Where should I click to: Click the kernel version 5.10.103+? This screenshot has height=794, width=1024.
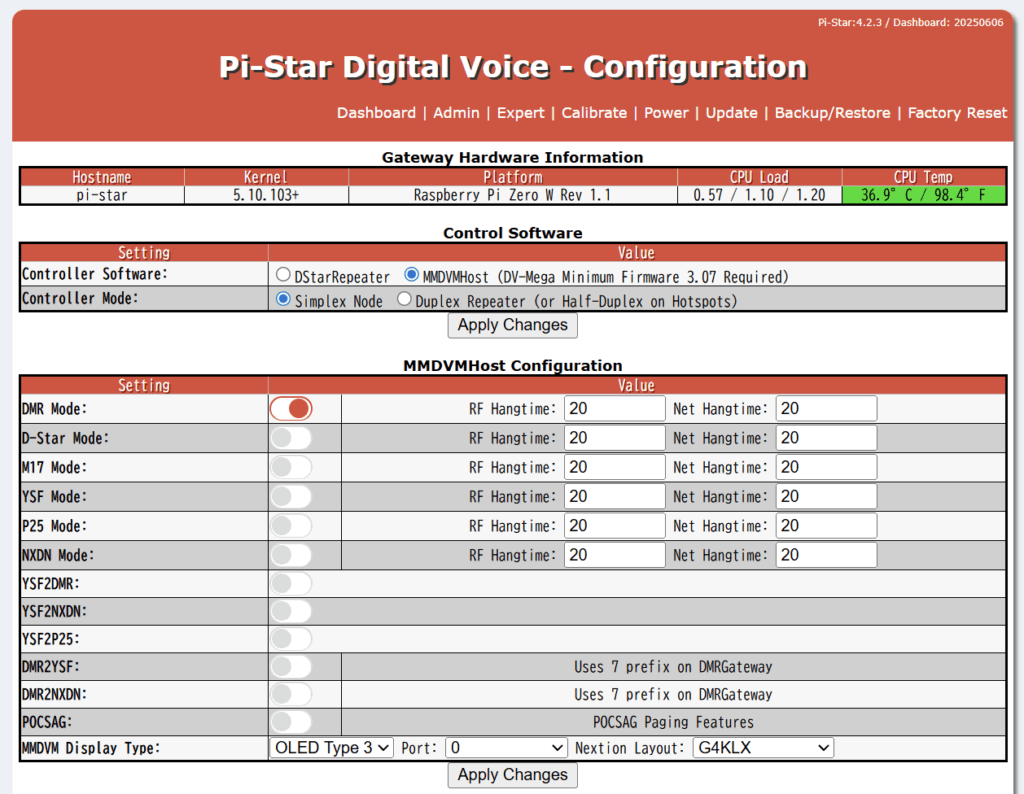[266, 195]
